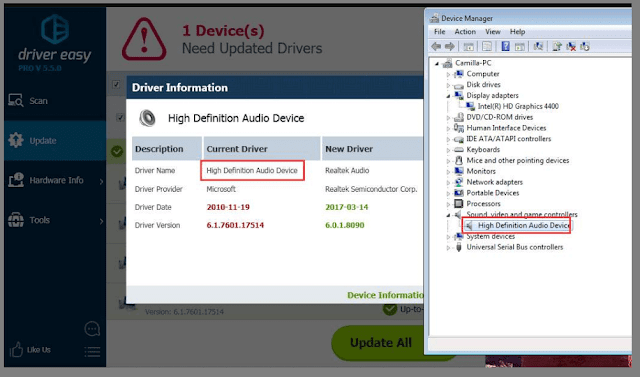Viewport: 640px width, 377px height.
Task: Open the Help menu in Device Manager
Action: 517,32
